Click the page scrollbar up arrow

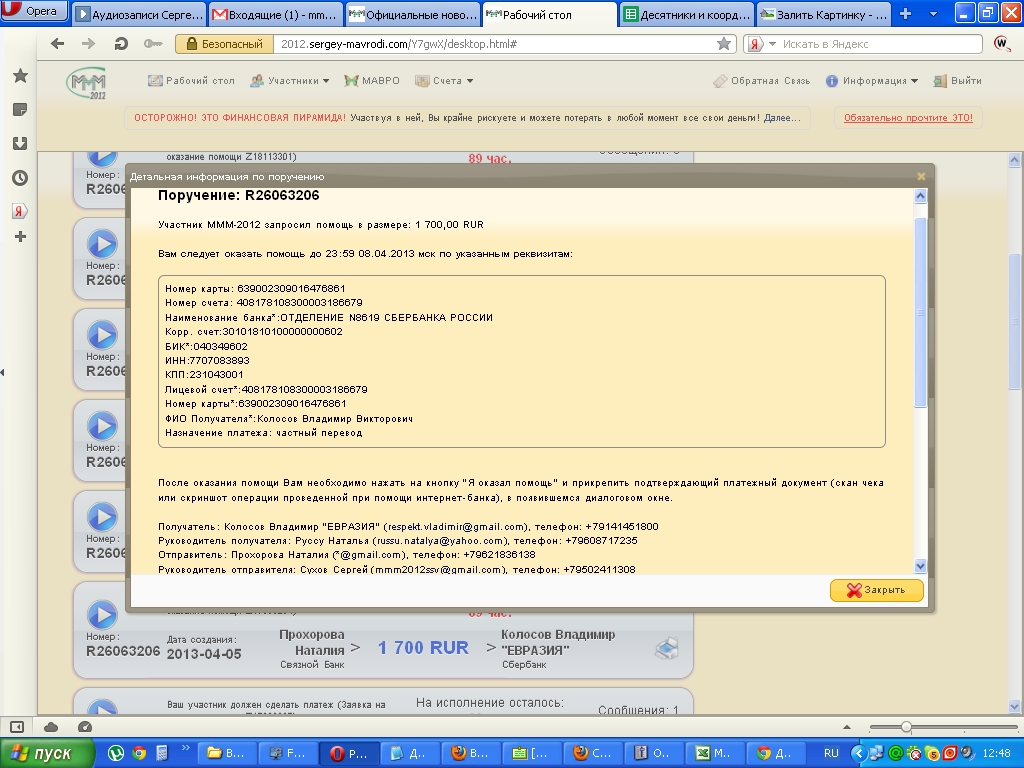tap(1014, 159)
